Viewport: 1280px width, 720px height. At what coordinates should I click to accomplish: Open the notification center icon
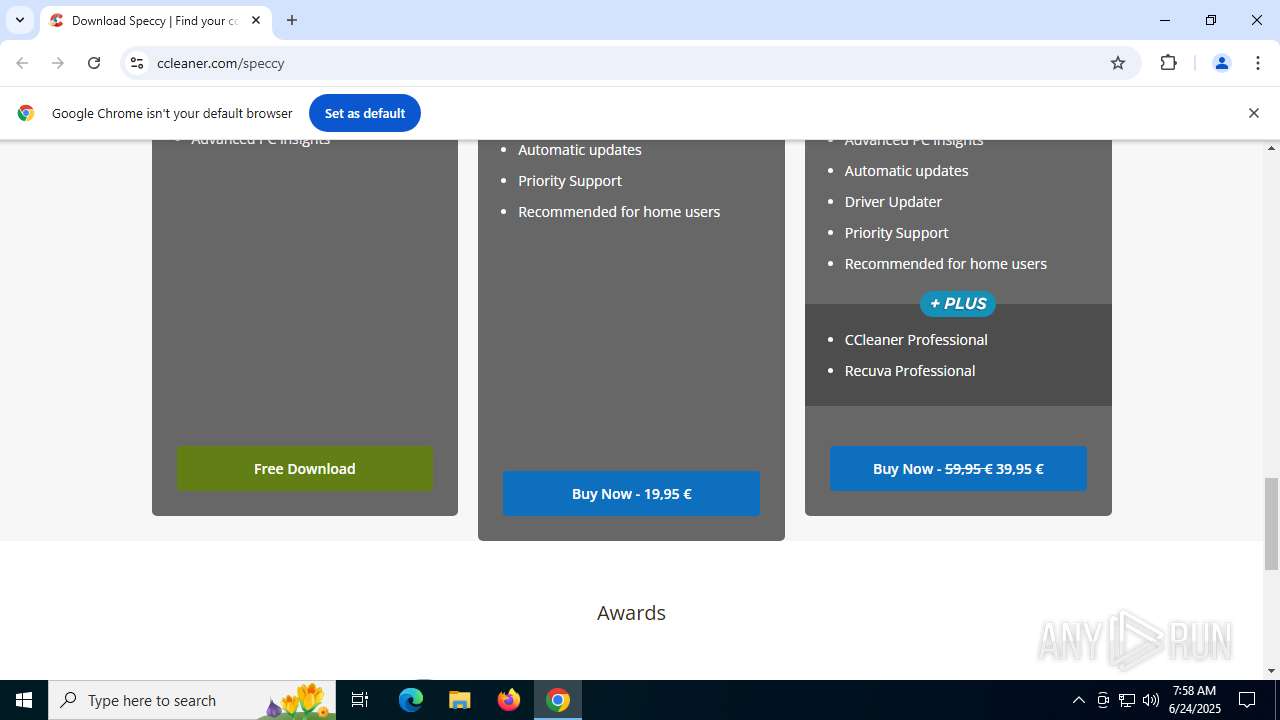click(1247, 700)
